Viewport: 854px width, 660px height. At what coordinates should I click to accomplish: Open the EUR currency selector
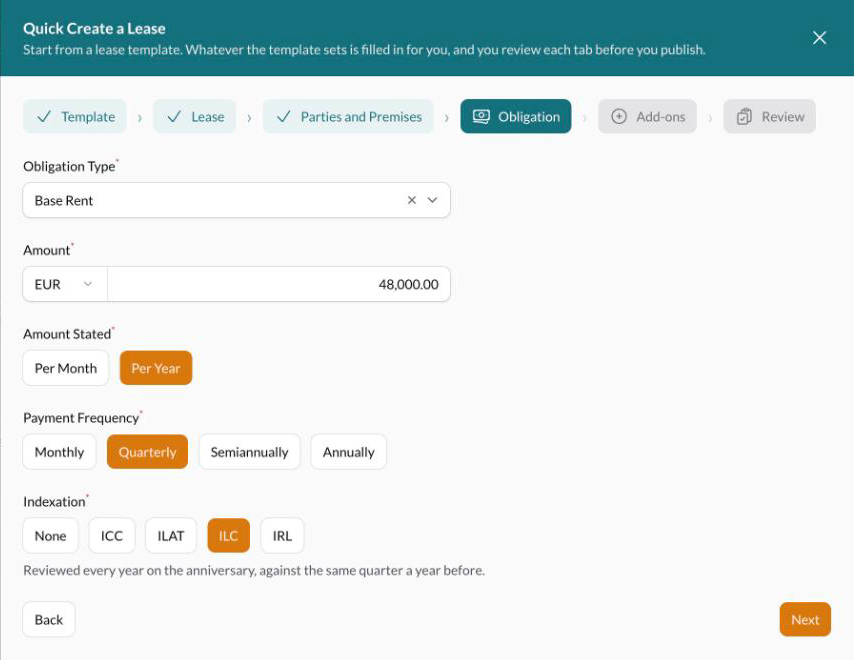point(65,284)
